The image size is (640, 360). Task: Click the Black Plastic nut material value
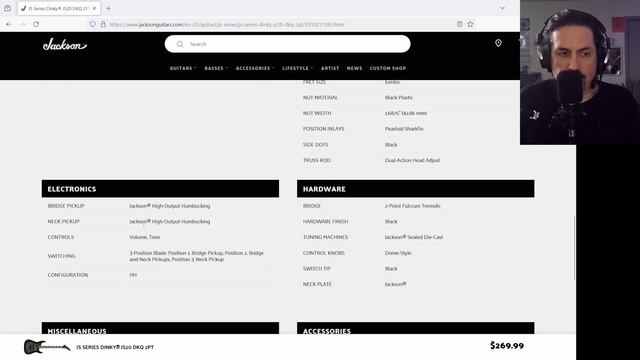click(x=398, y=98)
